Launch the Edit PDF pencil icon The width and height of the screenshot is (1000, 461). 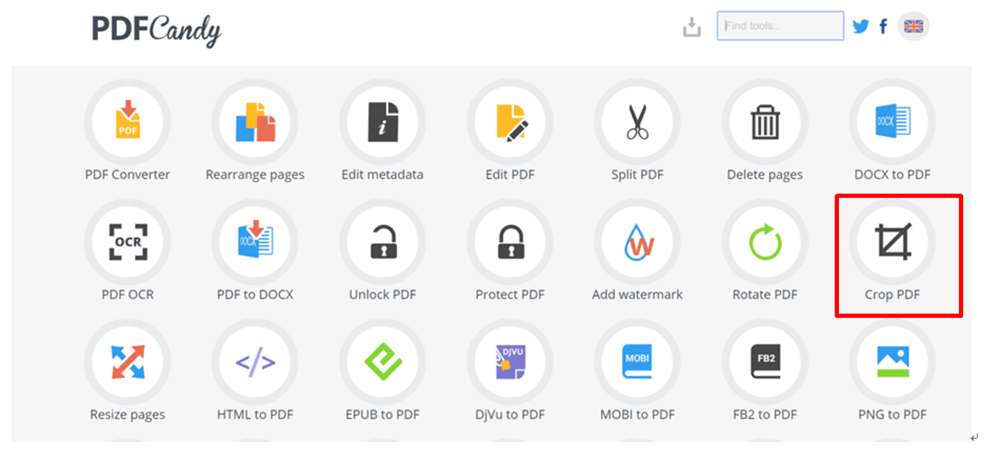click(x=510, y=122)
